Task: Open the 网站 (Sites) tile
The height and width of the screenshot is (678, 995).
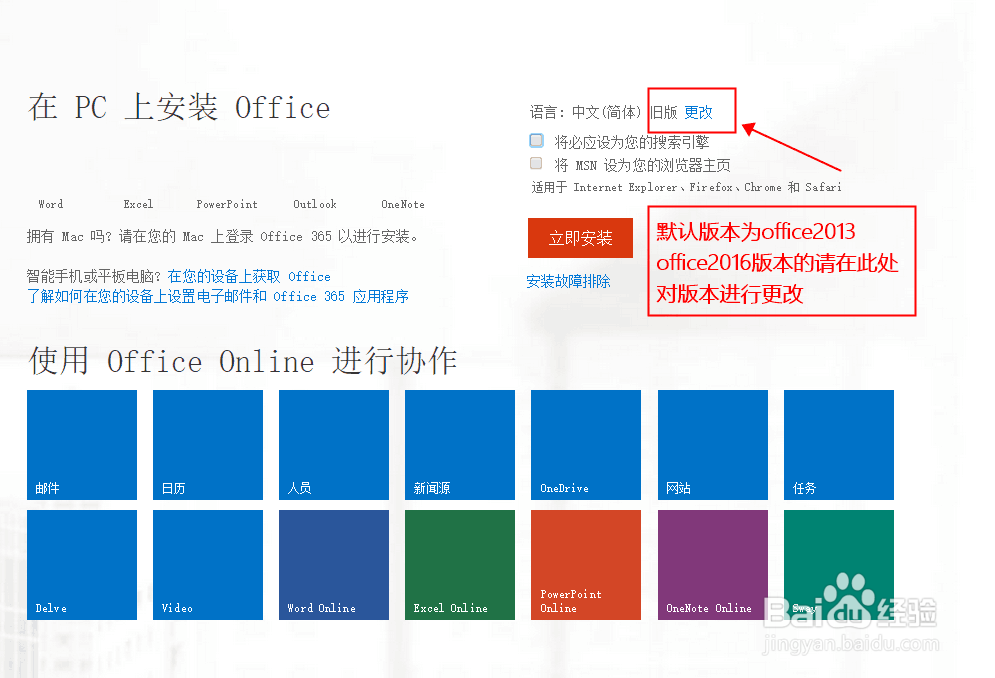Action: [x=713, y=444]
